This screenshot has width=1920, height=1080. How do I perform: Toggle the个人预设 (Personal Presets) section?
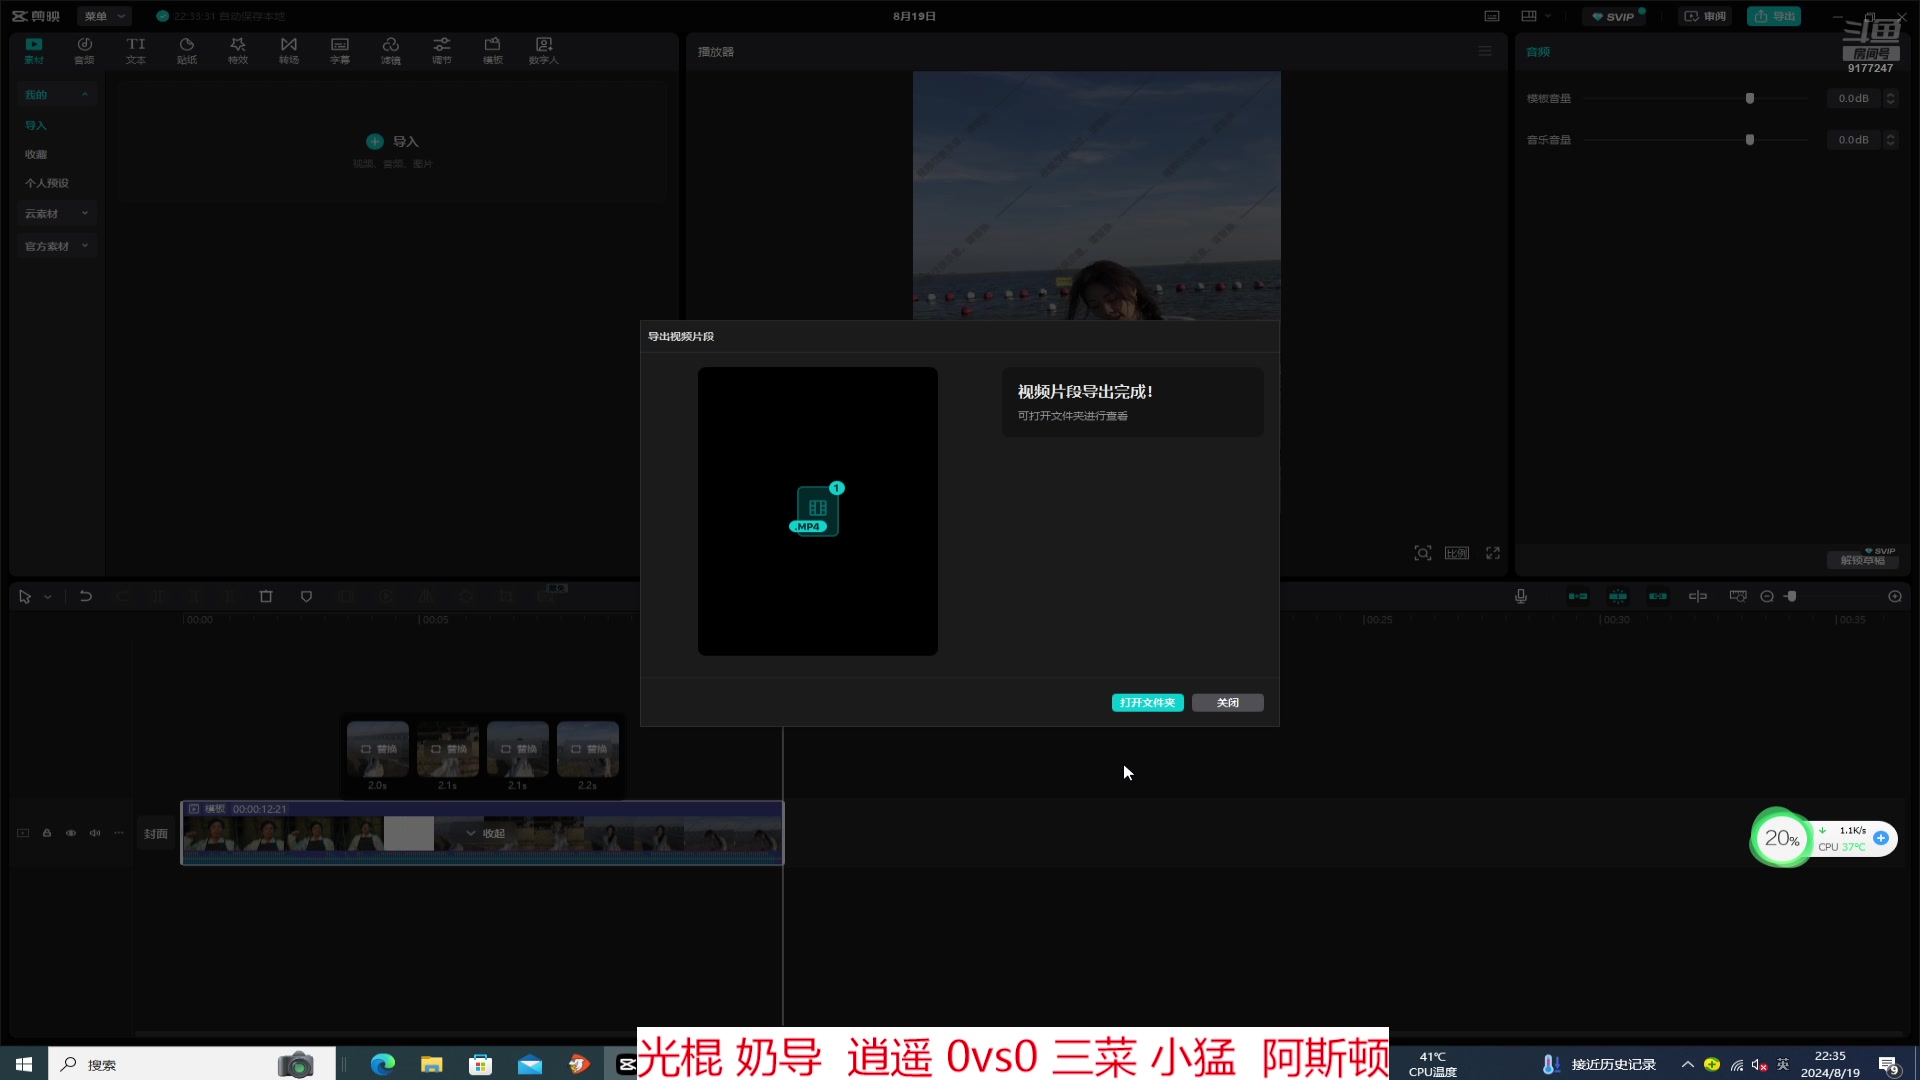tap(47, 183)
